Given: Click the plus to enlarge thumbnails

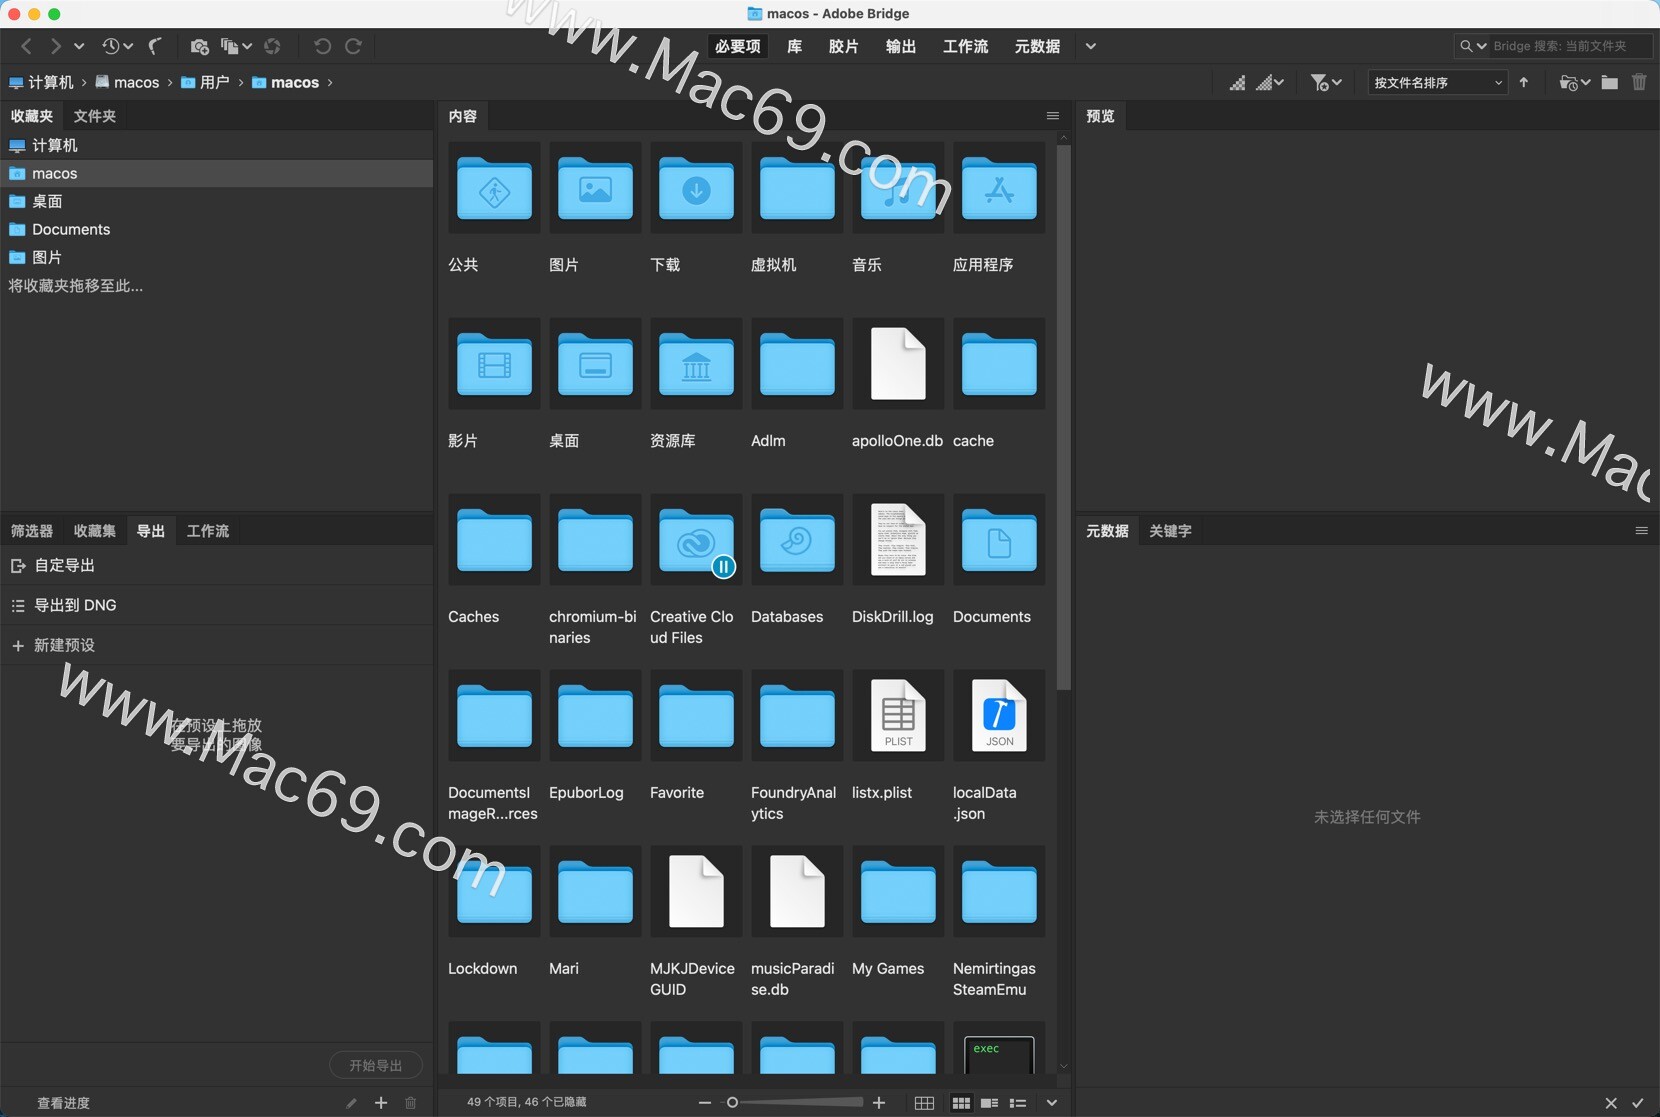Looking at the screenshot, I should click(879, 1103).
